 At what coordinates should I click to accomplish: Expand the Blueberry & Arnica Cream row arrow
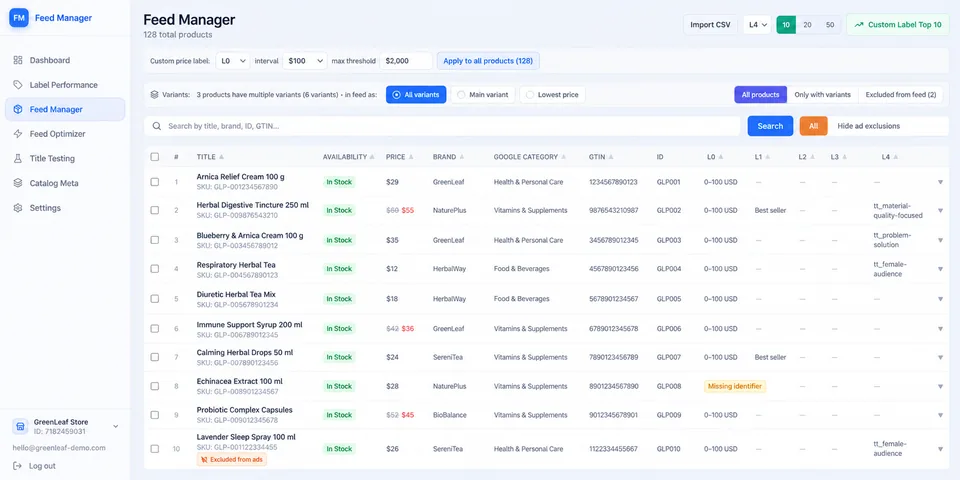point(940,240)
